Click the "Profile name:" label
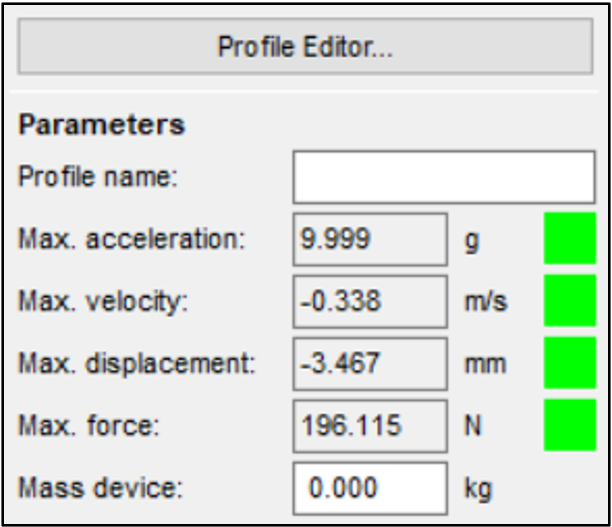This screenshot has height=527, width=612. (x=97, y=178)
